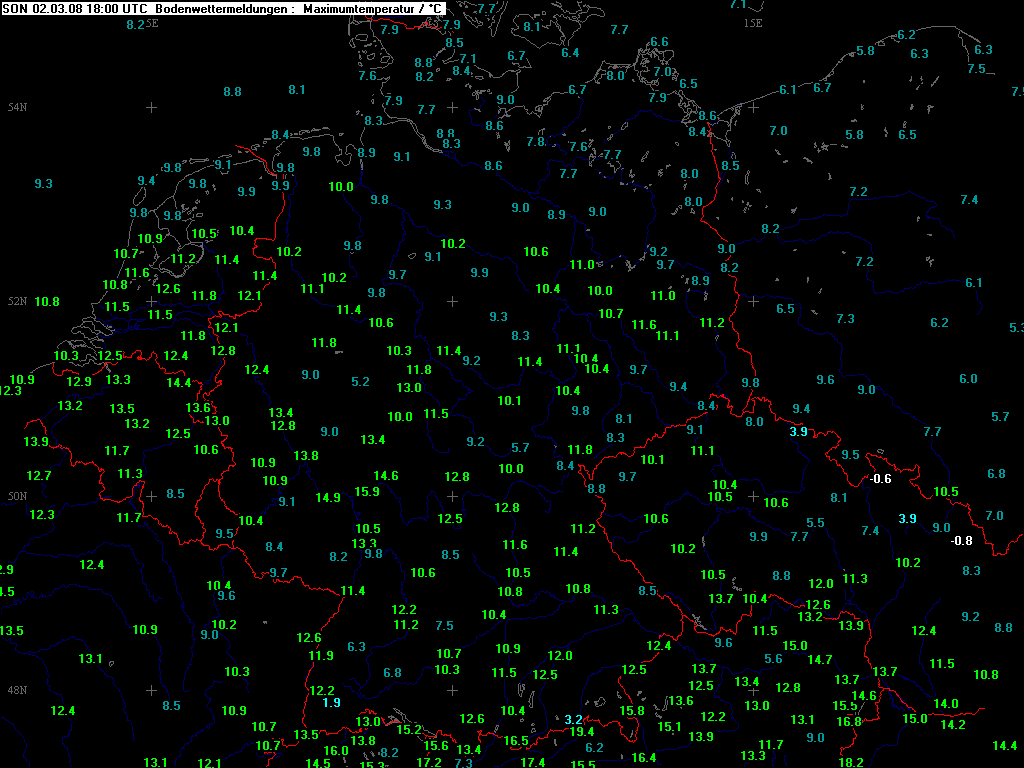The height and width of the screenshot is (768, 1024).
Task: Click the 14.7 temperature value
Action: tap(820, 660)
